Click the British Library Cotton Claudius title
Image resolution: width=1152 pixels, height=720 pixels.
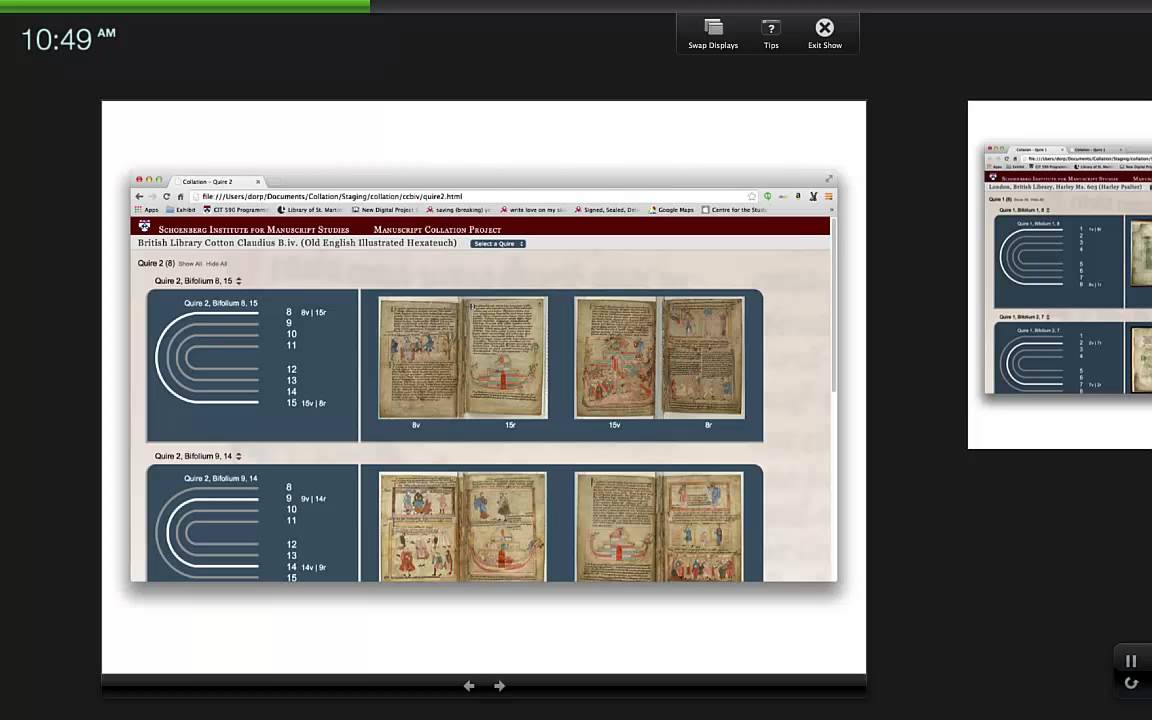pos(297,243)
